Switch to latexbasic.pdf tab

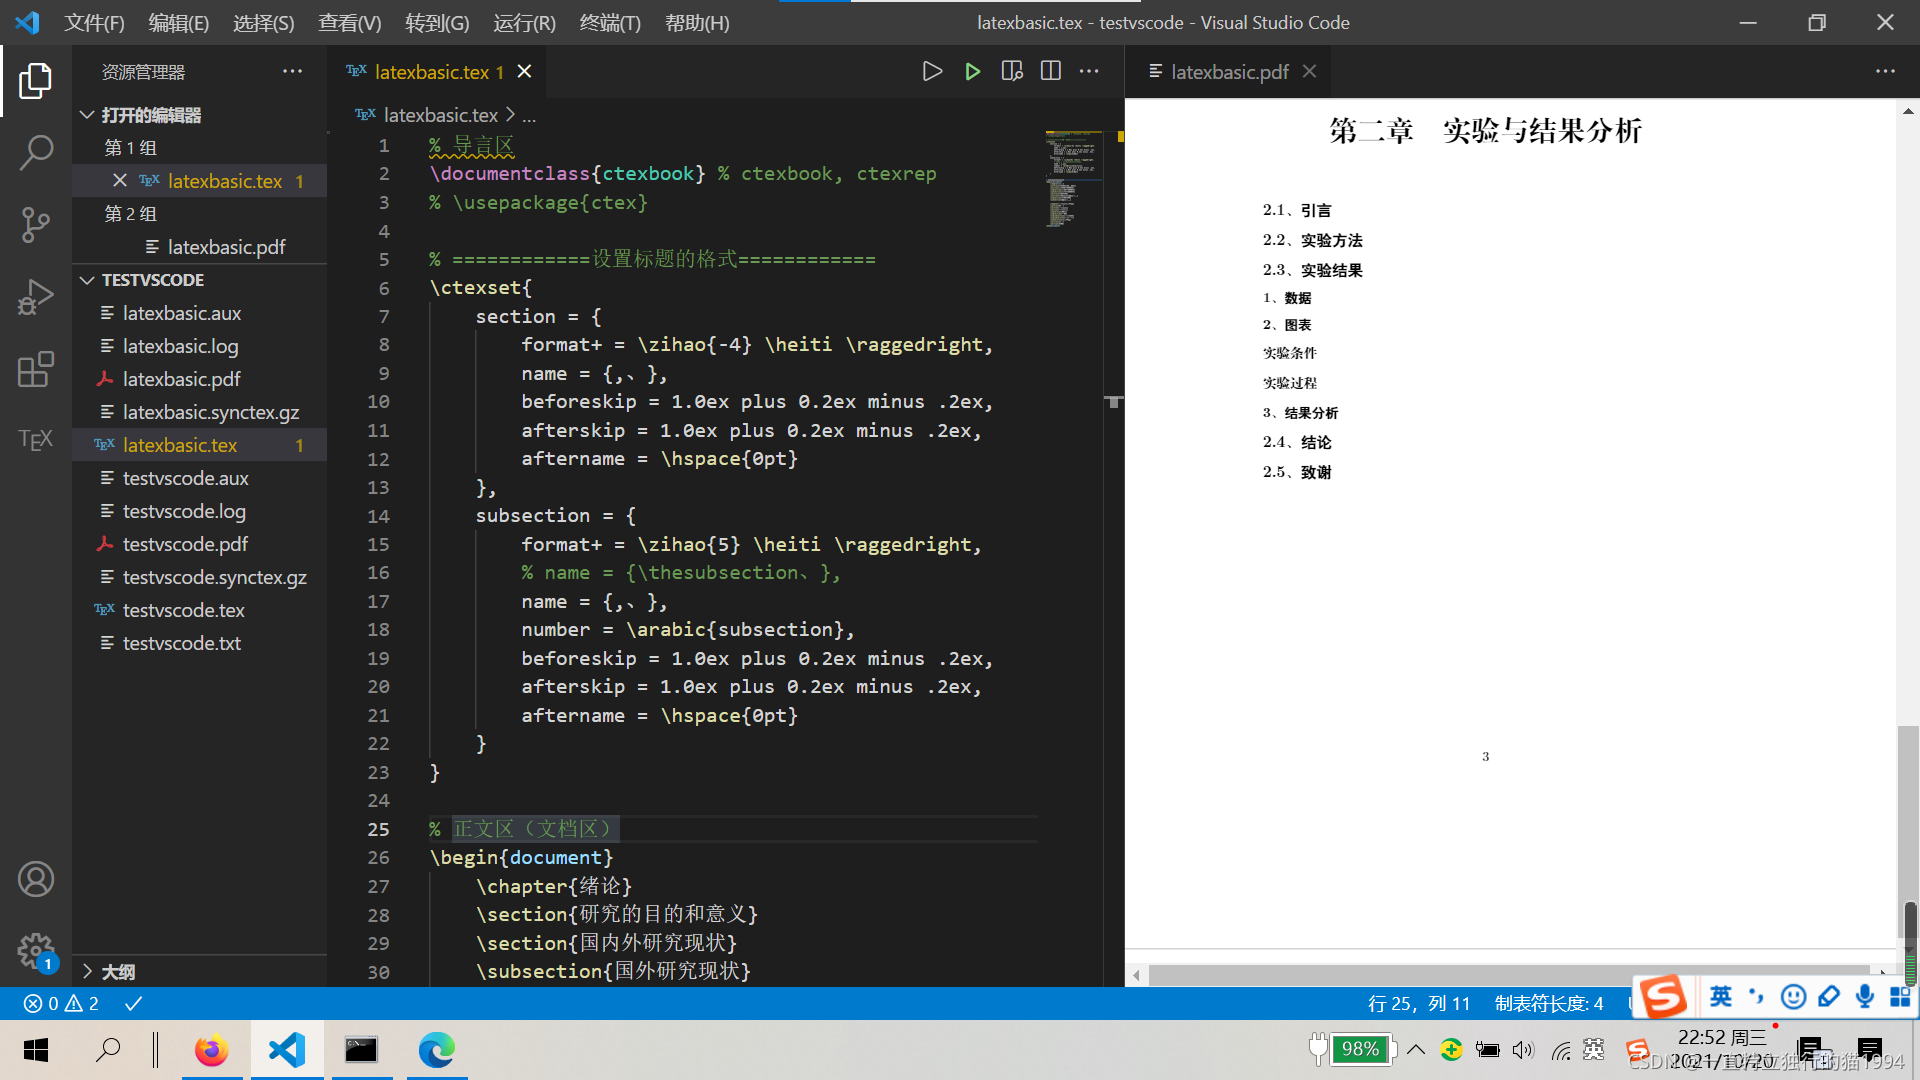pos(1229,71)
